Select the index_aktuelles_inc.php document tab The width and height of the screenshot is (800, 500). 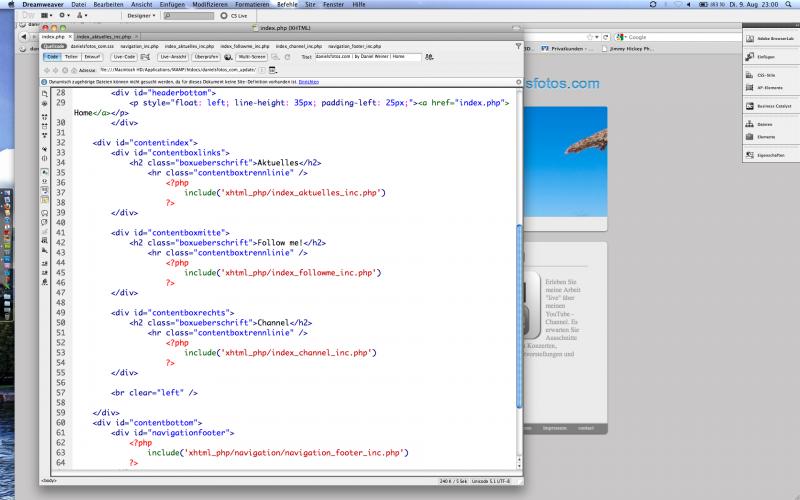[102, 36]
